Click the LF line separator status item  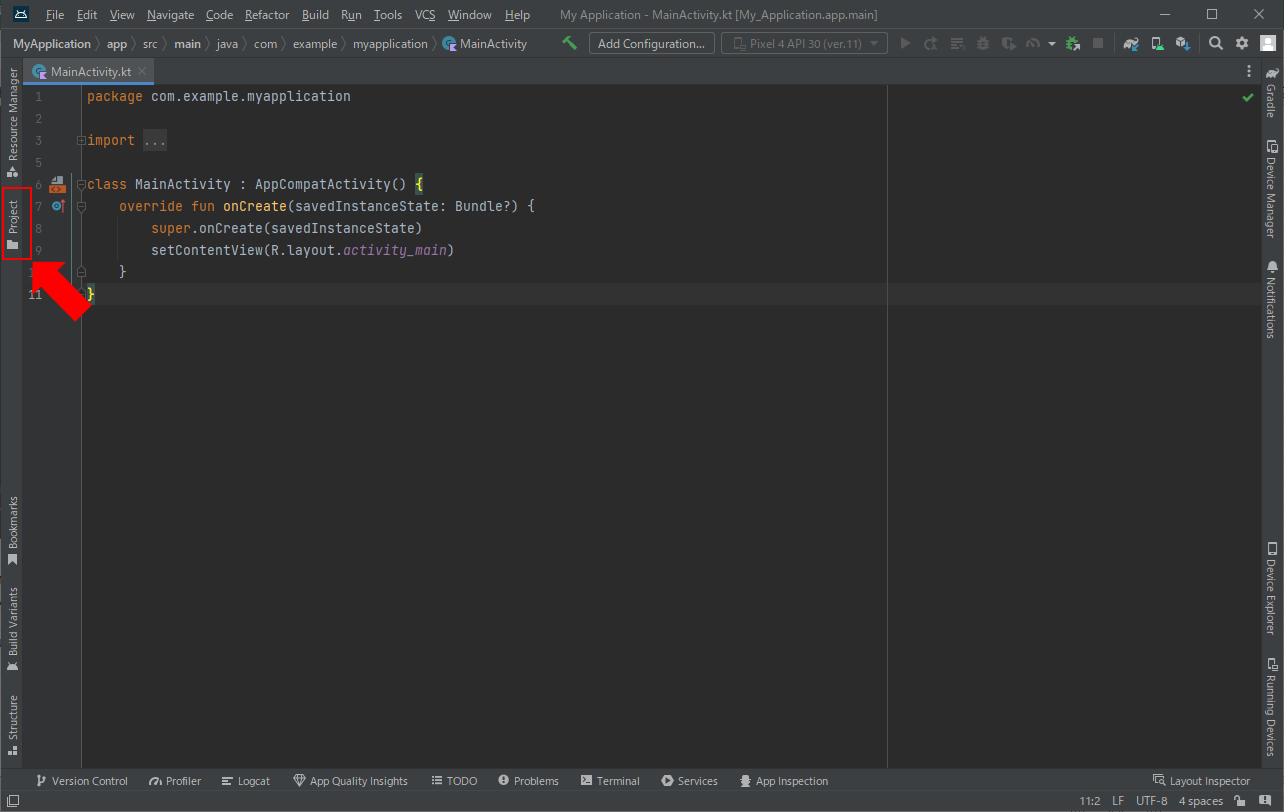pos(1118,801)
